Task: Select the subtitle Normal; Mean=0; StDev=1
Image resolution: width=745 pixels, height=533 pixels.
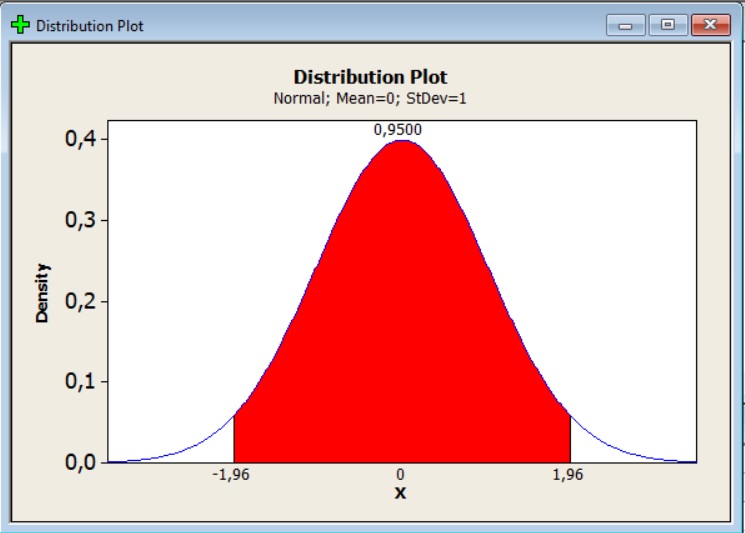Action: 370,98
